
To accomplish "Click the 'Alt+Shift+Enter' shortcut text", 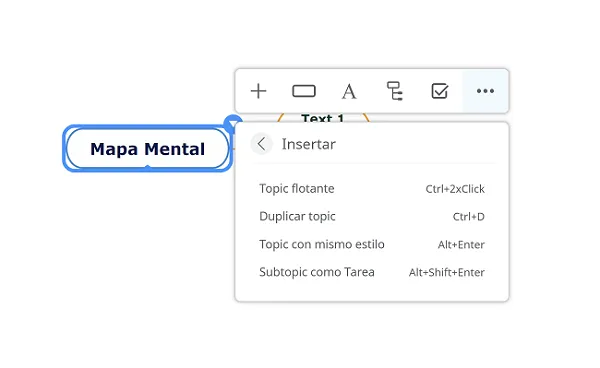I will pos(447,272).
